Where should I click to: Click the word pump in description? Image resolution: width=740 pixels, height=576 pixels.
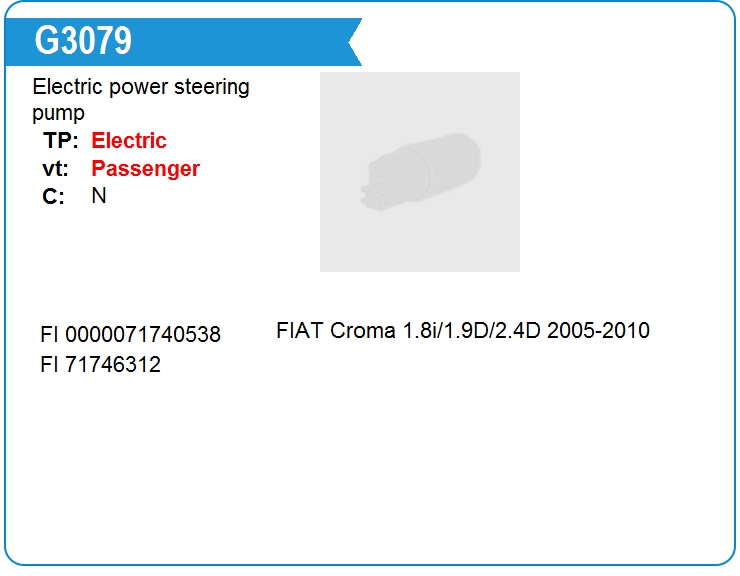58,113
